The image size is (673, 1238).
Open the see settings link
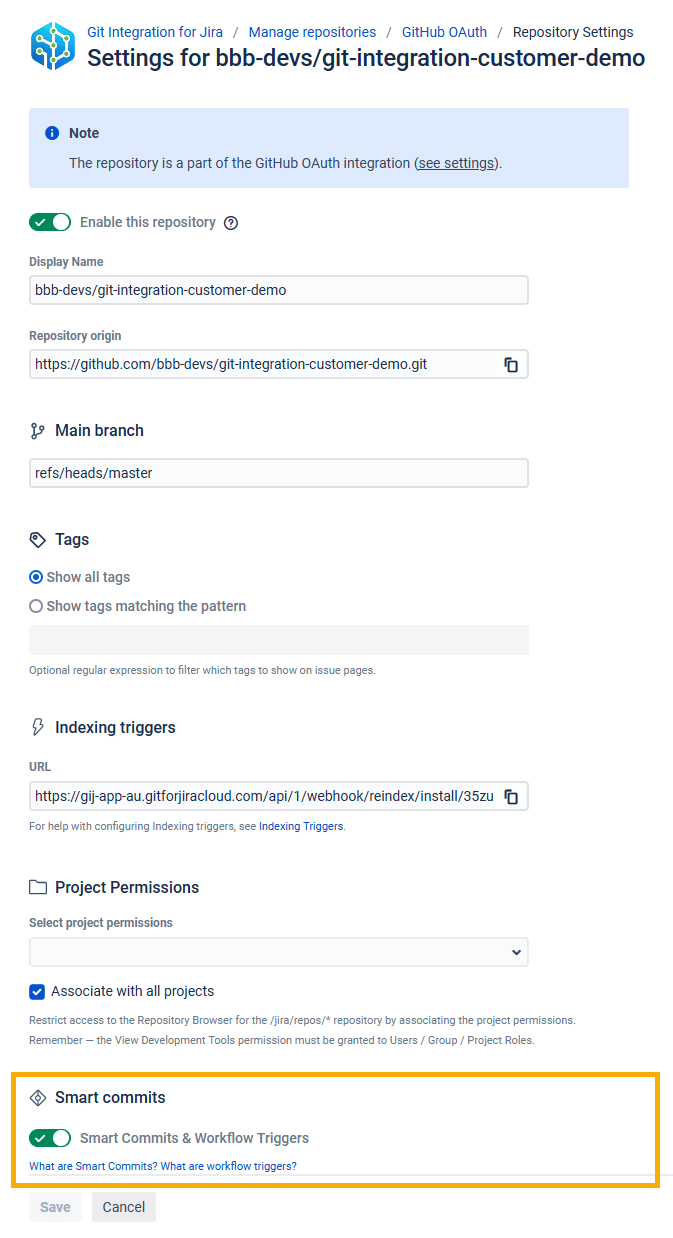pyautogui.click(x=456, y=163)
